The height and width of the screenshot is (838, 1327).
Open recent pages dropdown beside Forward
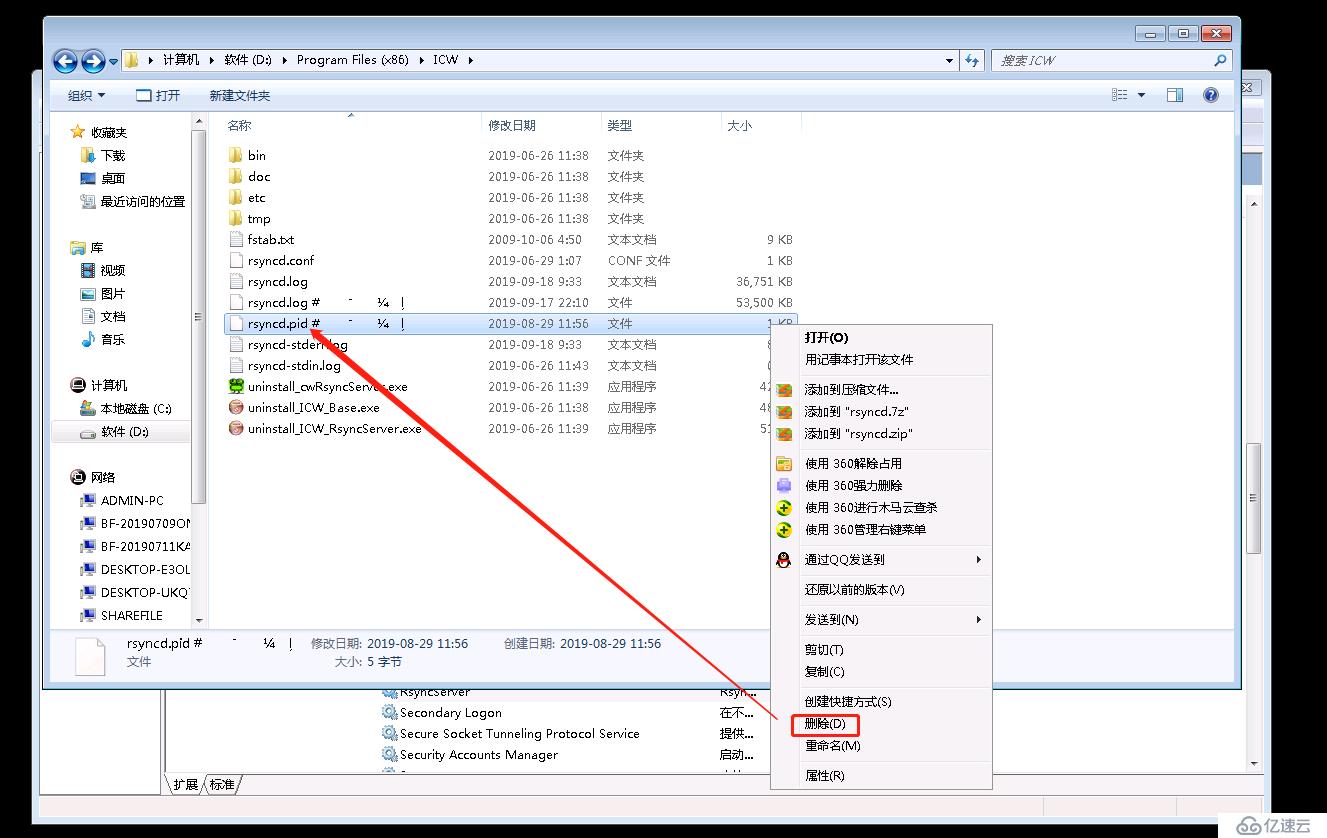(114, 61)
